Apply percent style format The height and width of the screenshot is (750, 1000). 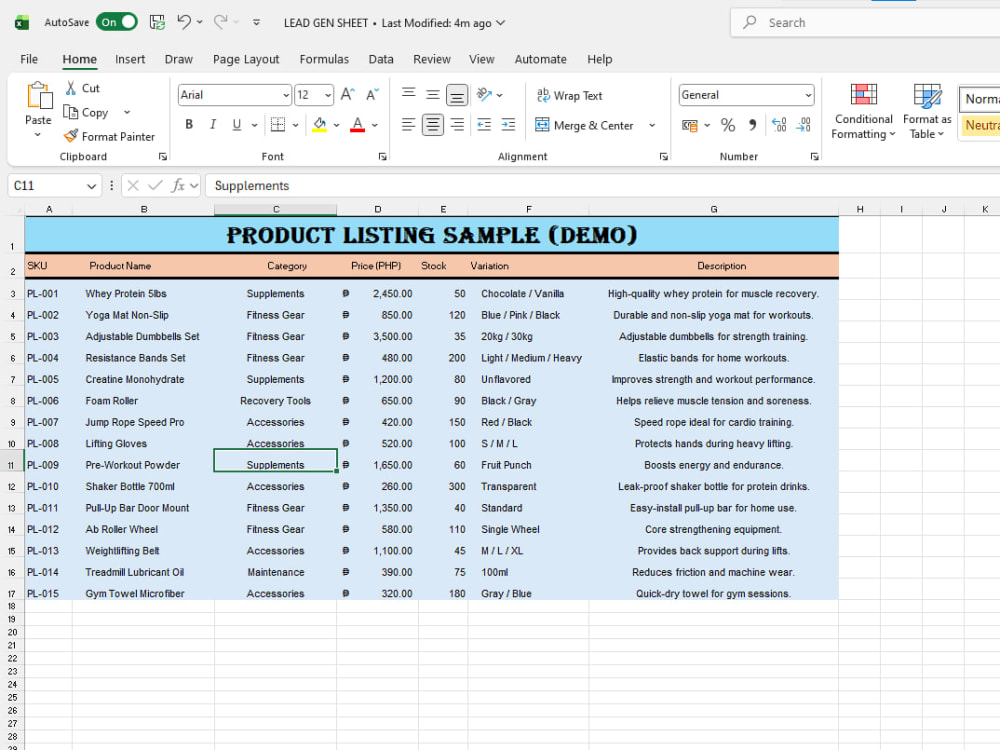[728, 125]
